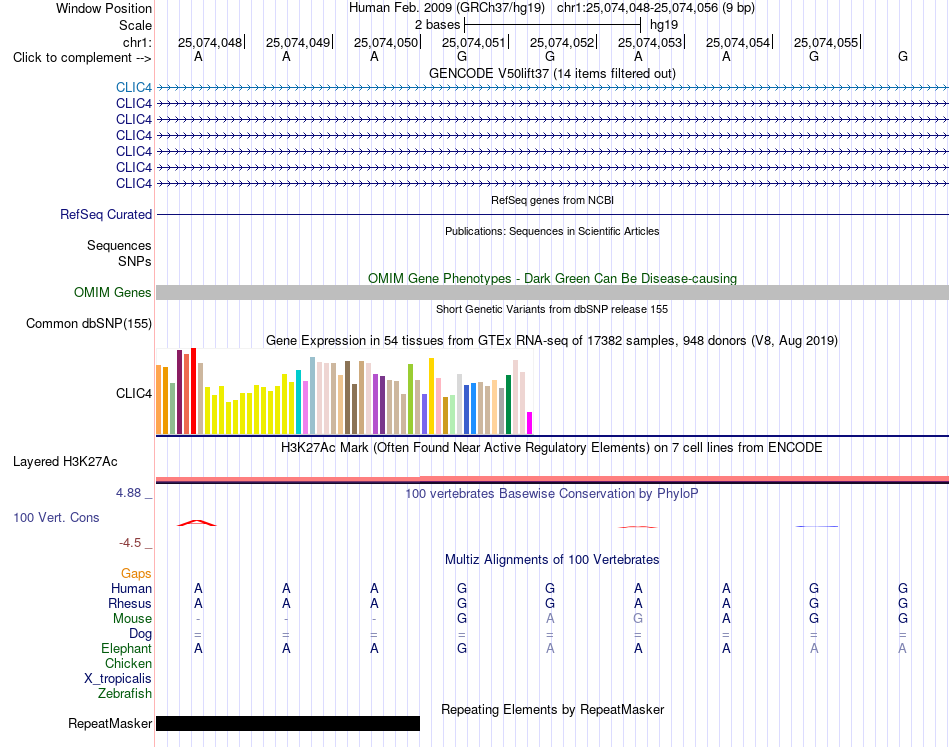The width and height of the screenshot is (950, 747).
Task: Click the Scale label
Action: click(x=135, y=25)
